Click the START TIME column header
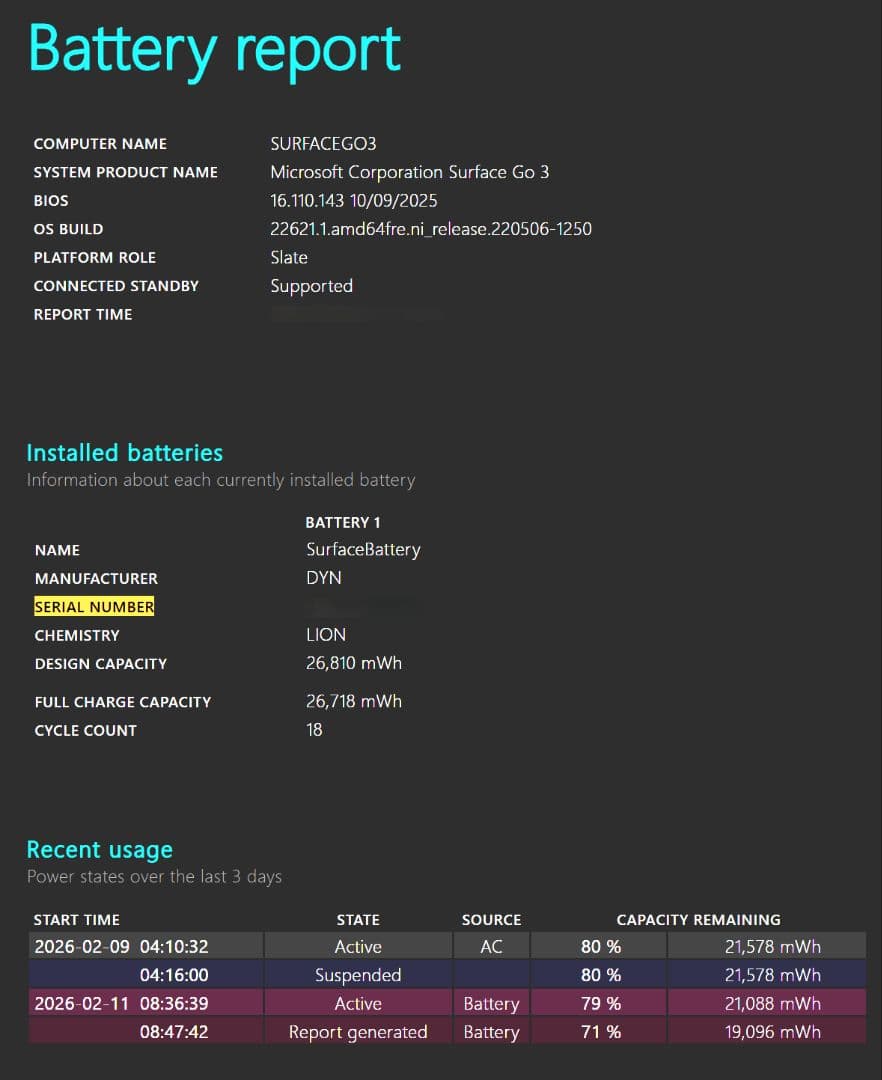This screenshot has height=1080, width=882. click(76, 920)
